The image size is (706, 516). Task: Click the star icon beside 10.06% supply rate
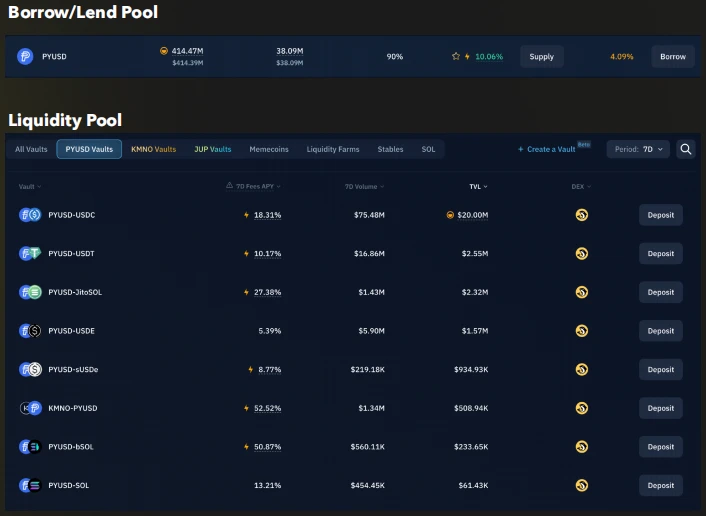pos(456,57)
